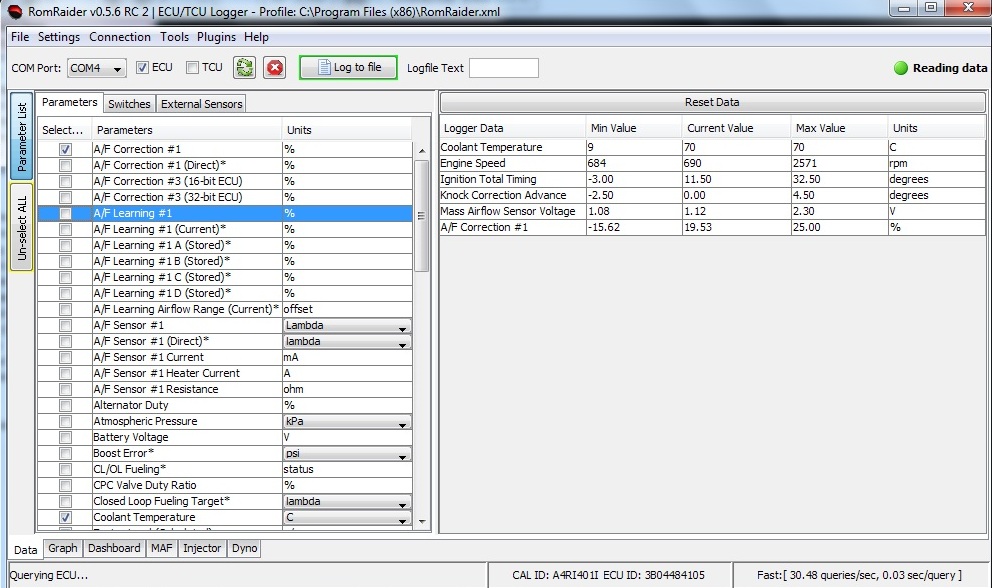The image size is (992, 588).
Task: Click the RomRaider app icon in title bar
Action: [x=15, y=11]
